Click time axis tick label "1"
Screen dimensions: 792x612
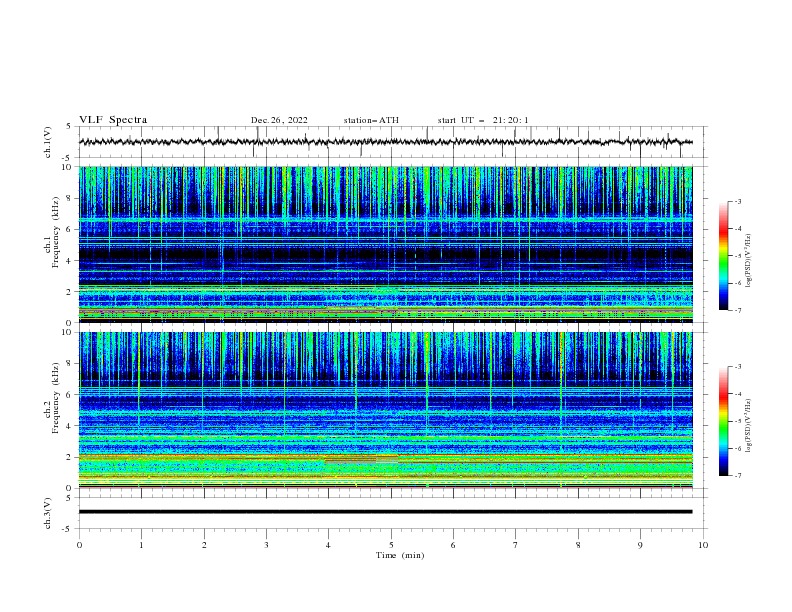point(141,545)
